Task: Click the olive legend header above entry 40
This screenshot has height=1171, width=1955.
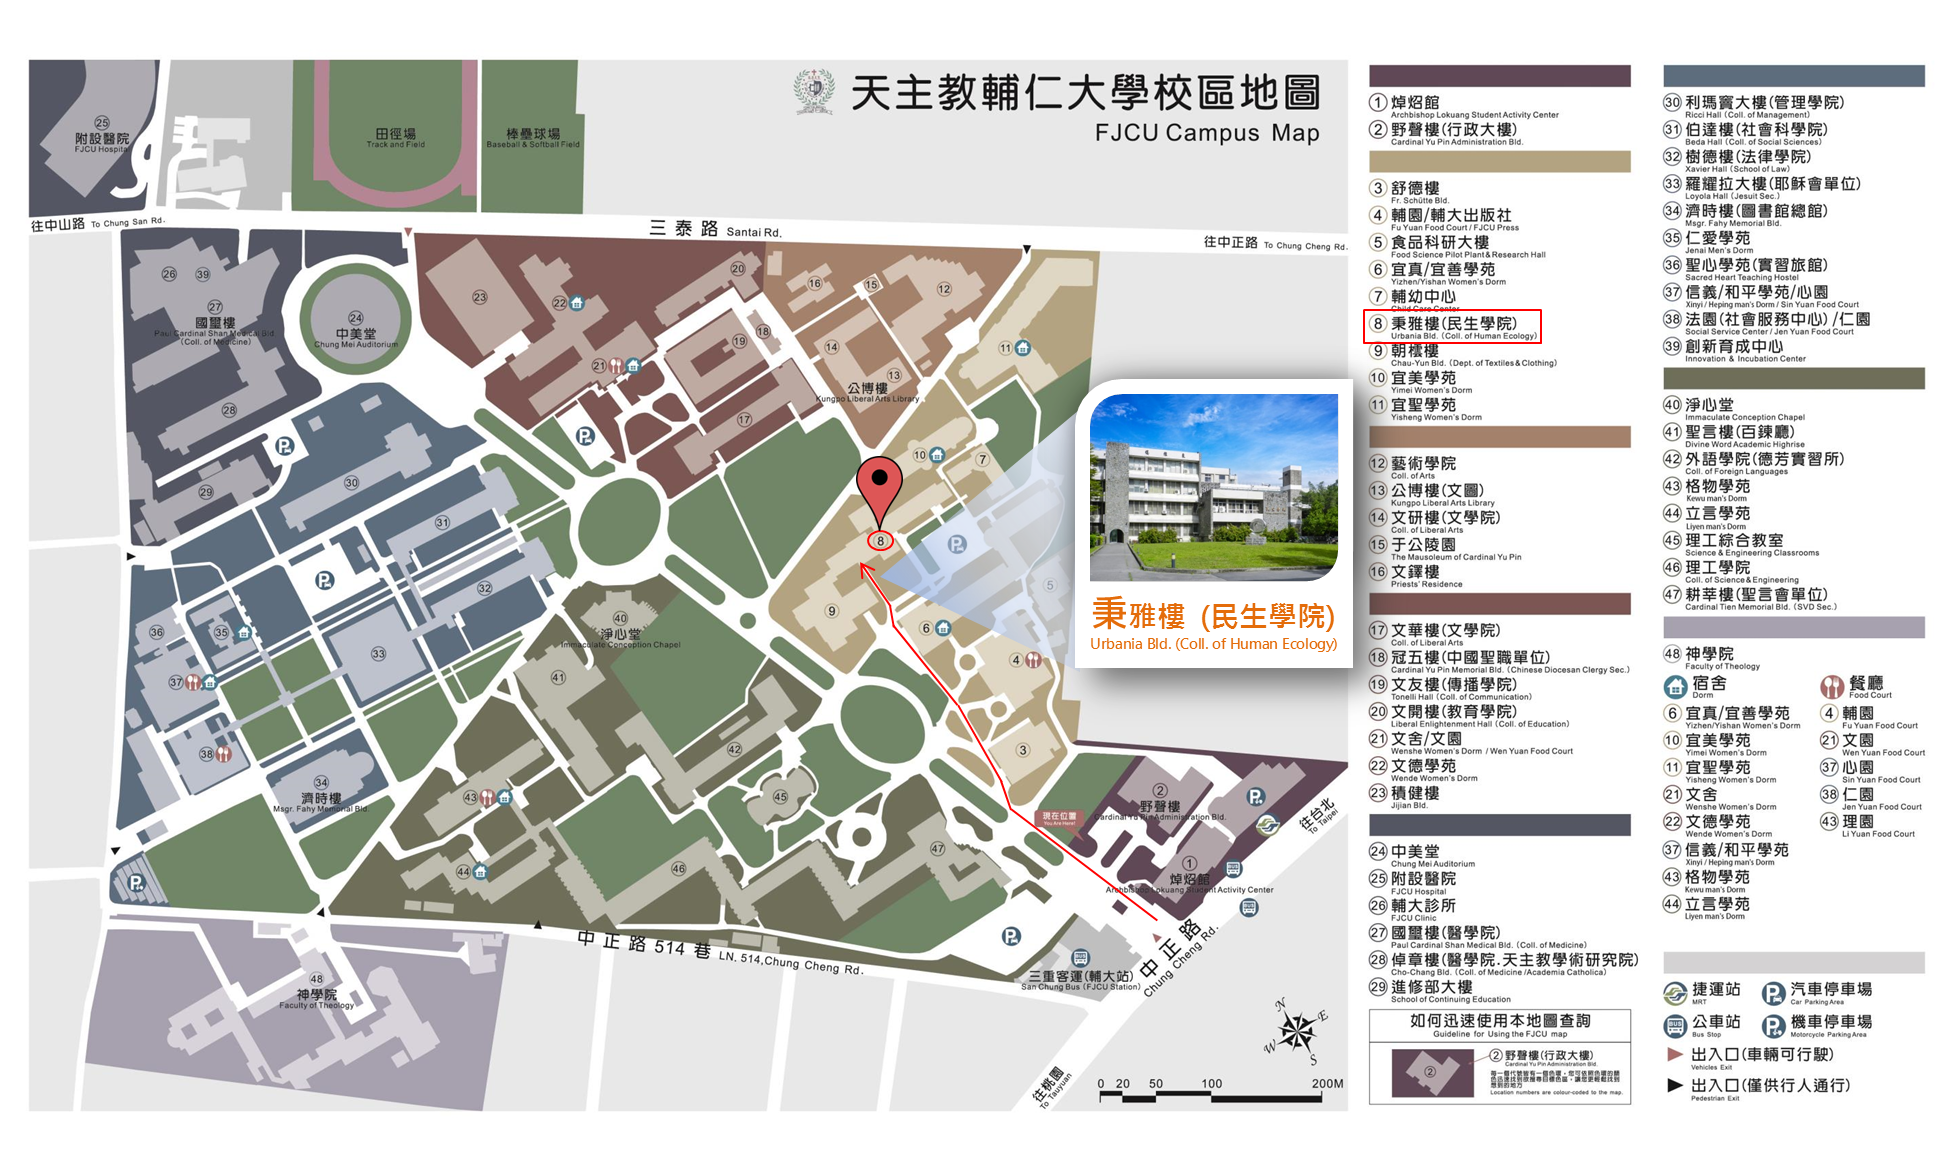Action: pos(1794,378)
